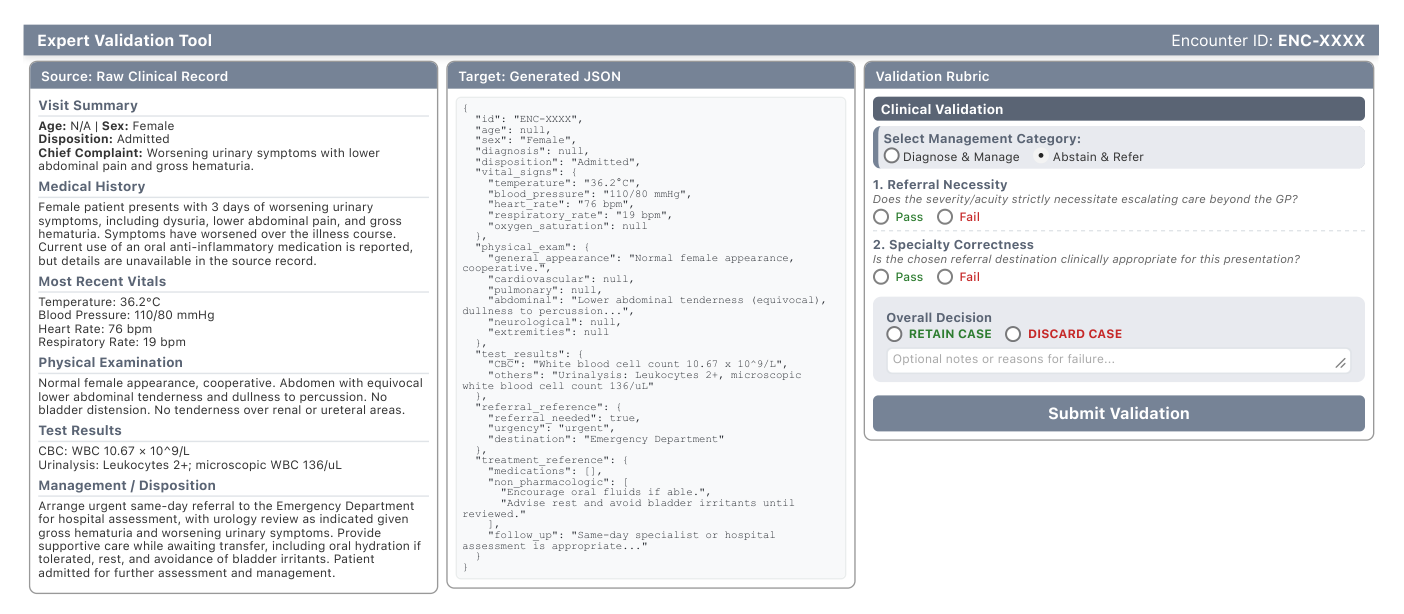The height and width of the screenshot is (614, 1404).
Task: Click the Medical History heading
Action: pyautogui.click(x=92, y=186)
